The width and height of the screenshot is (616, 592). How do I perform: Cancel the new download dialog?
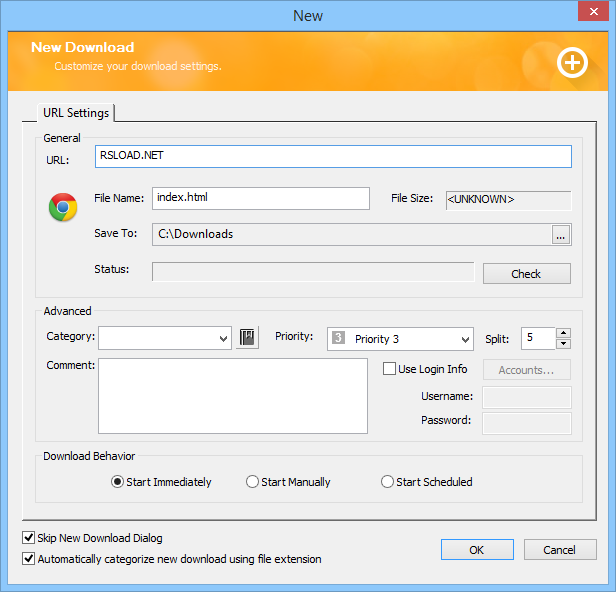click(x=560, y=550)
